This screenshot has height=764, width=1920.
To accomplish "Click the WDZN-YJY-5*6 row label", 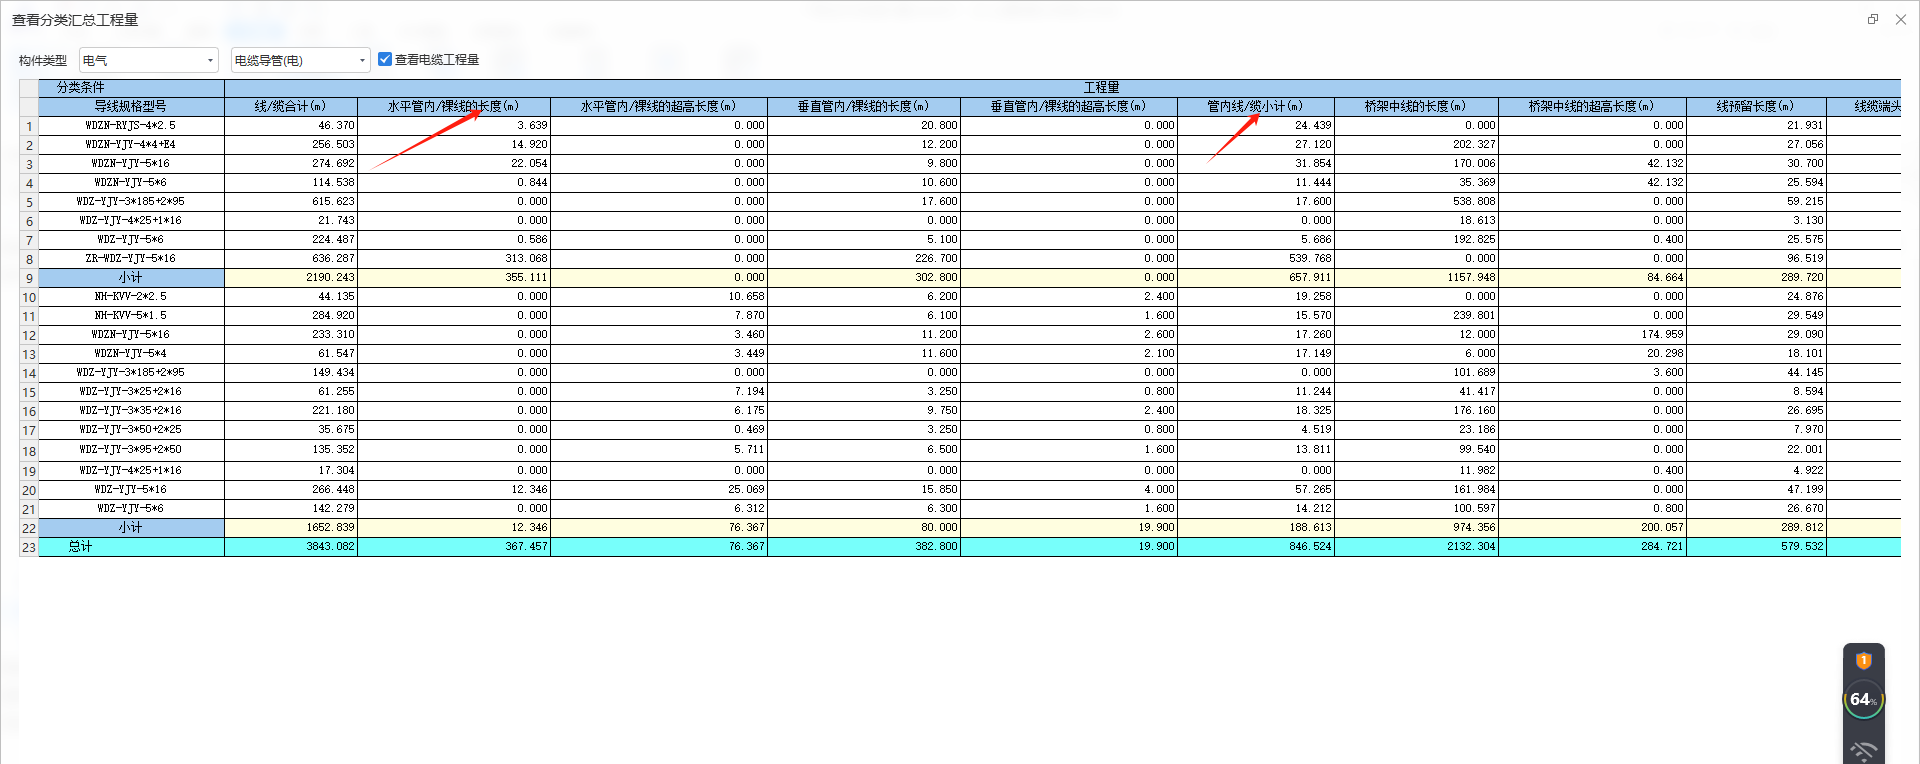I will (x=131, y=183).
